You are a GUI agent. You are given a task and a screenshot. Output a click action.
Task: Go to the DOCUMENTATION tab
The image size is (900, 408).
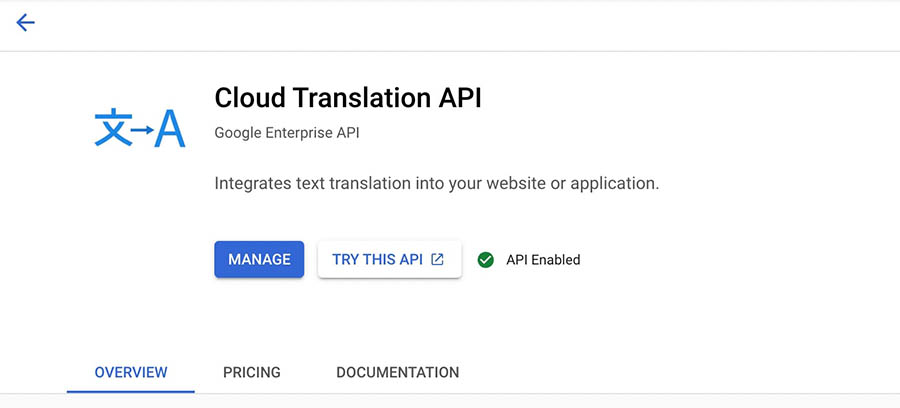397,372
